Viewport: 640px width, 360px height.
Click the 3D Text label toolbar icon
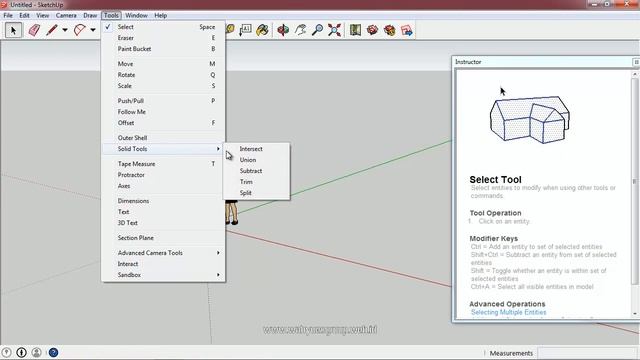click(x=245, y=30)
